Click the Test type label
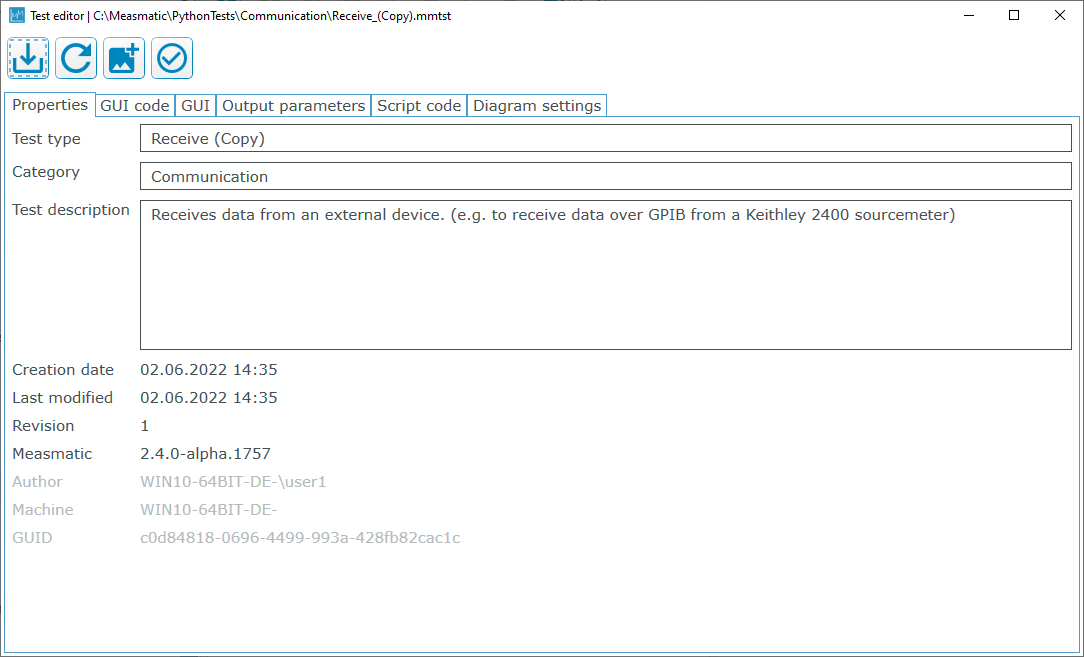The height and width of the screenshot is (657, 1084). (46, 139)
